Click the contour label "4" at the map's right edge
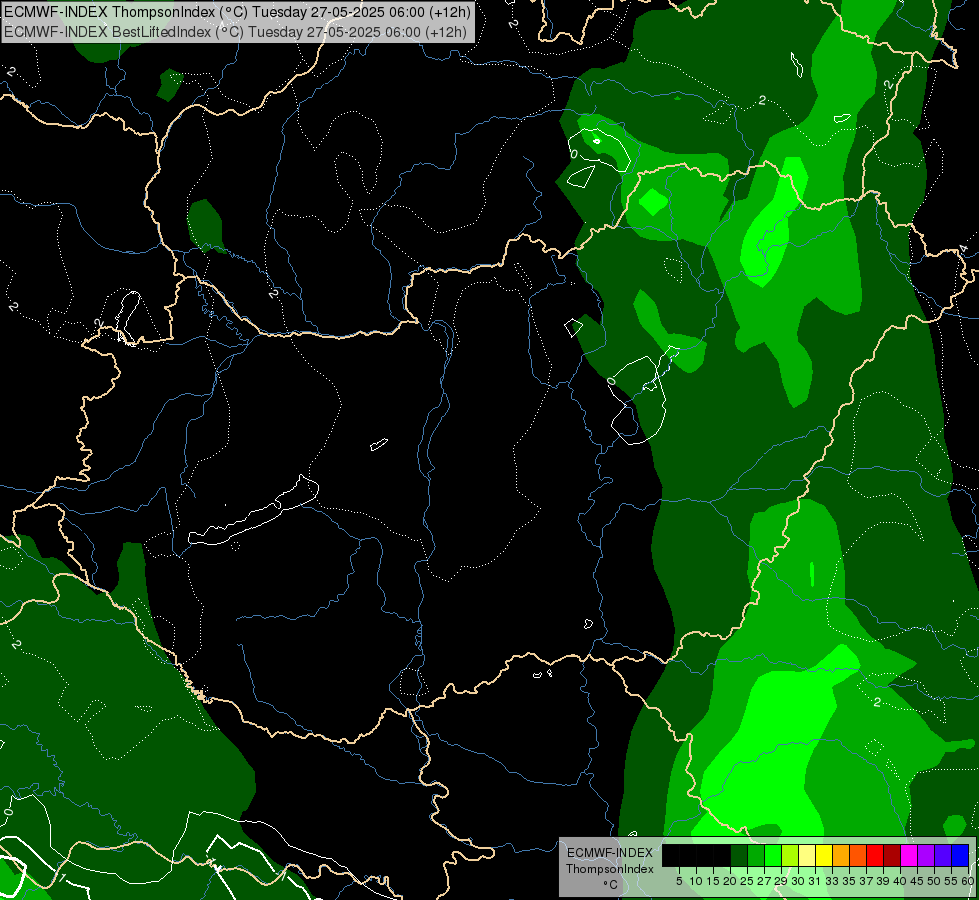Screen dimensions: 979x900 pos(963,250)
